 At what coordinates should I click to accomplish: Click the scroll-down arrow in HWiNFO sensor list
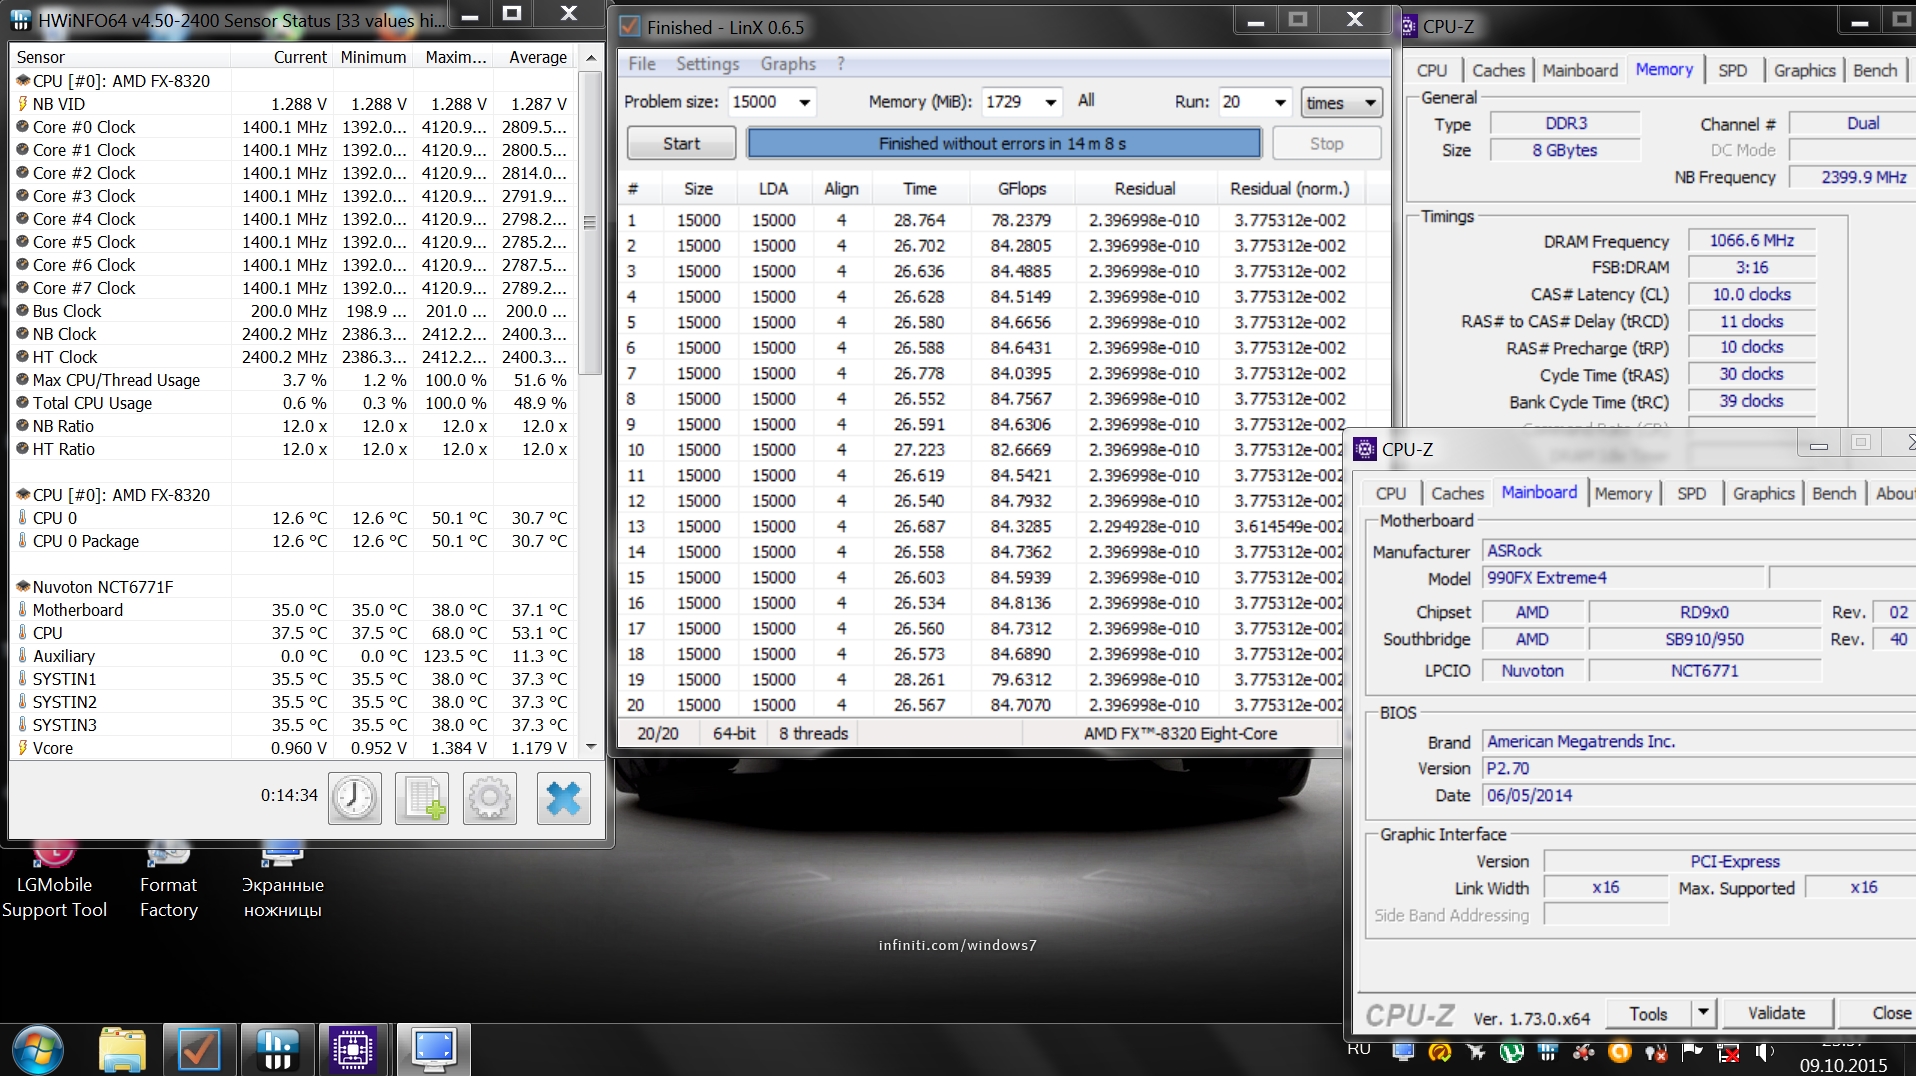tap(590, 747)
